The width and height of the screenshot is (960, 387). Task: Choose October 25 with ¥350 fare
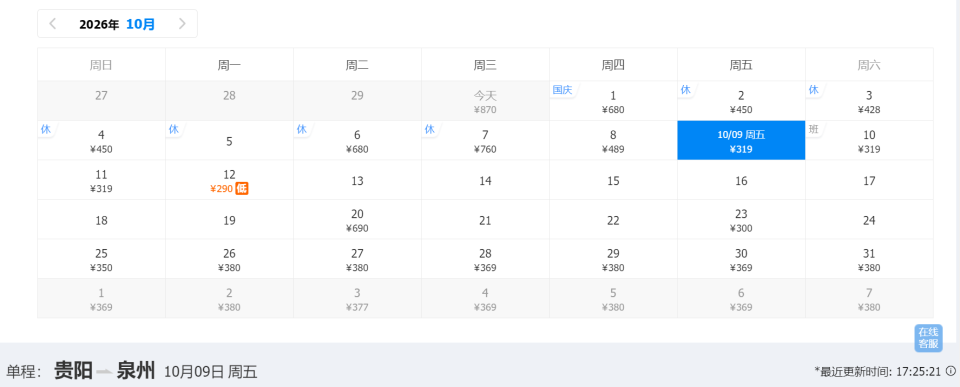pos(101,259)
